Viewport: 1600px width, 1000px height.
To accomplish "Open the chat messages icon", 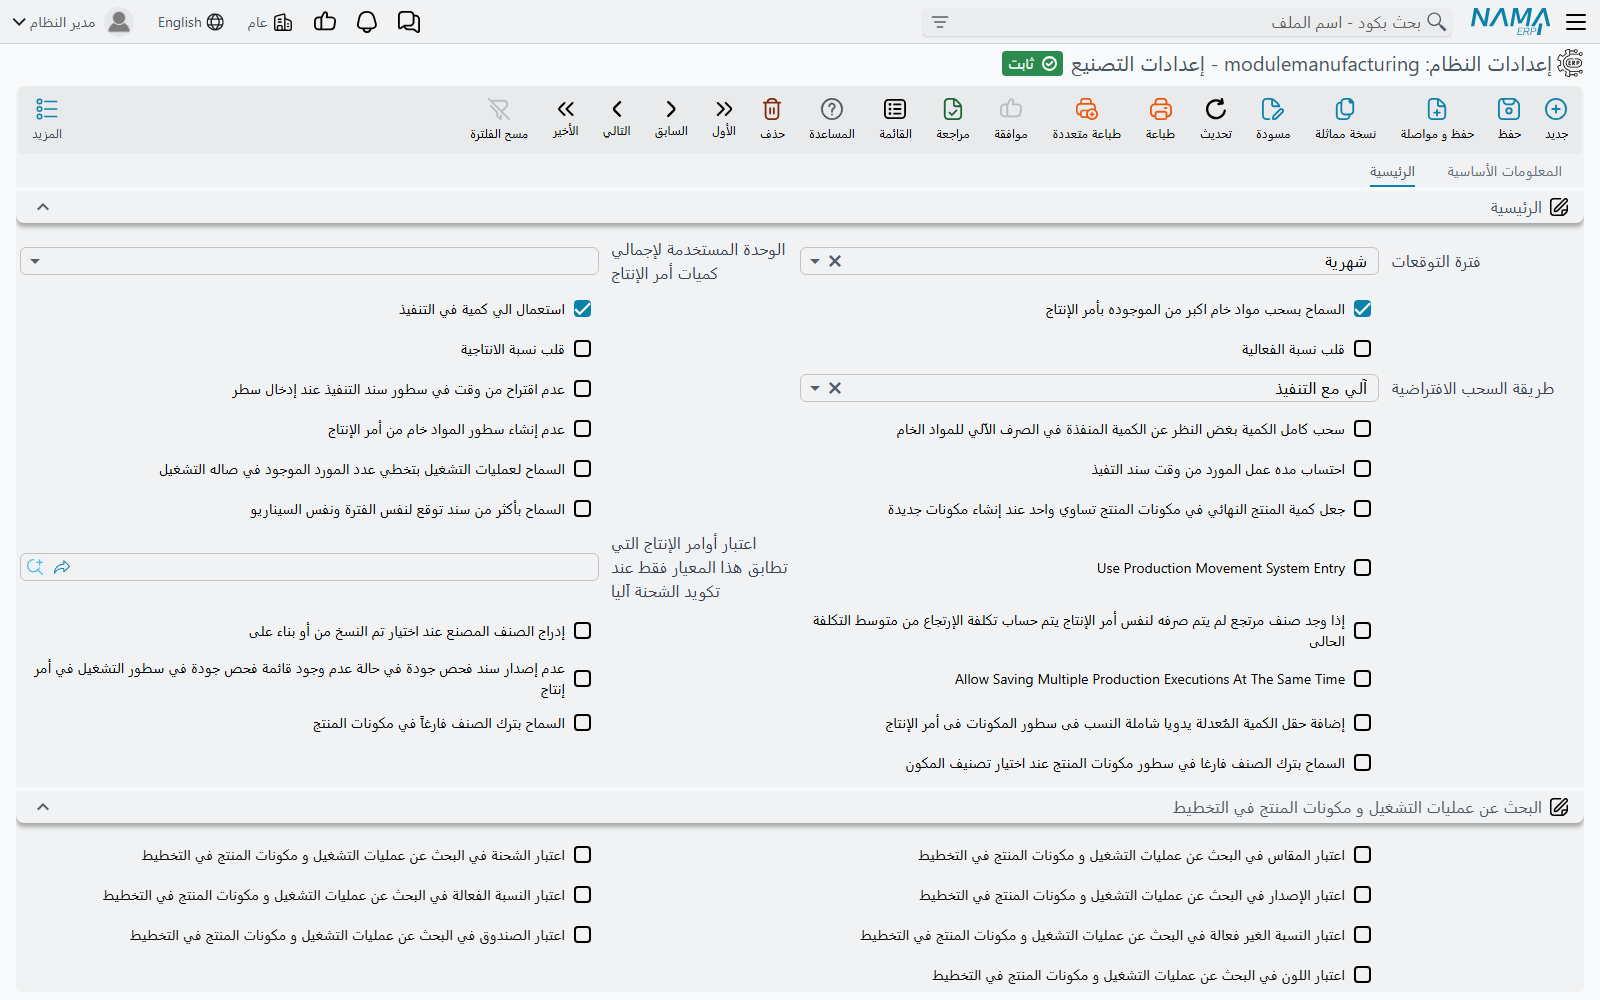I will (409, 22).
